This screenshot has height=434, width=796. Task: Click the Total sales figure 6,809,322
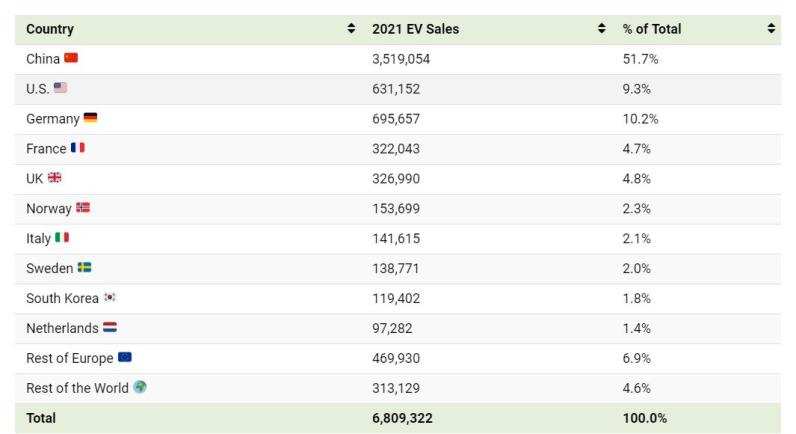click(402, 418)
